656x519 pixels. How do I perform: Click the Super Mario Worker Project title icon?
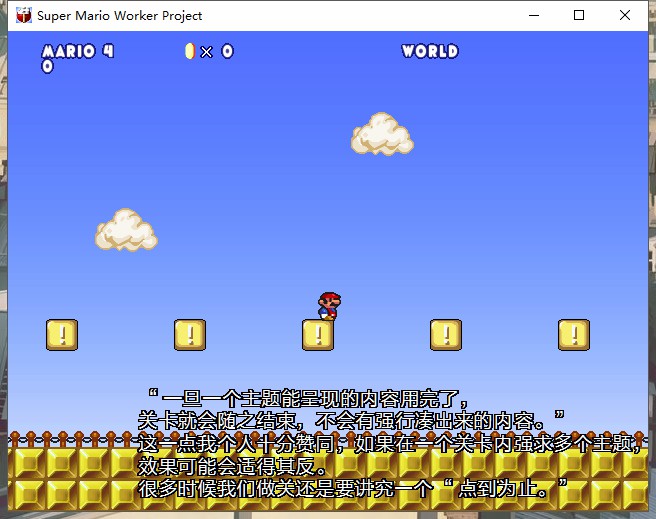point(24,15)
